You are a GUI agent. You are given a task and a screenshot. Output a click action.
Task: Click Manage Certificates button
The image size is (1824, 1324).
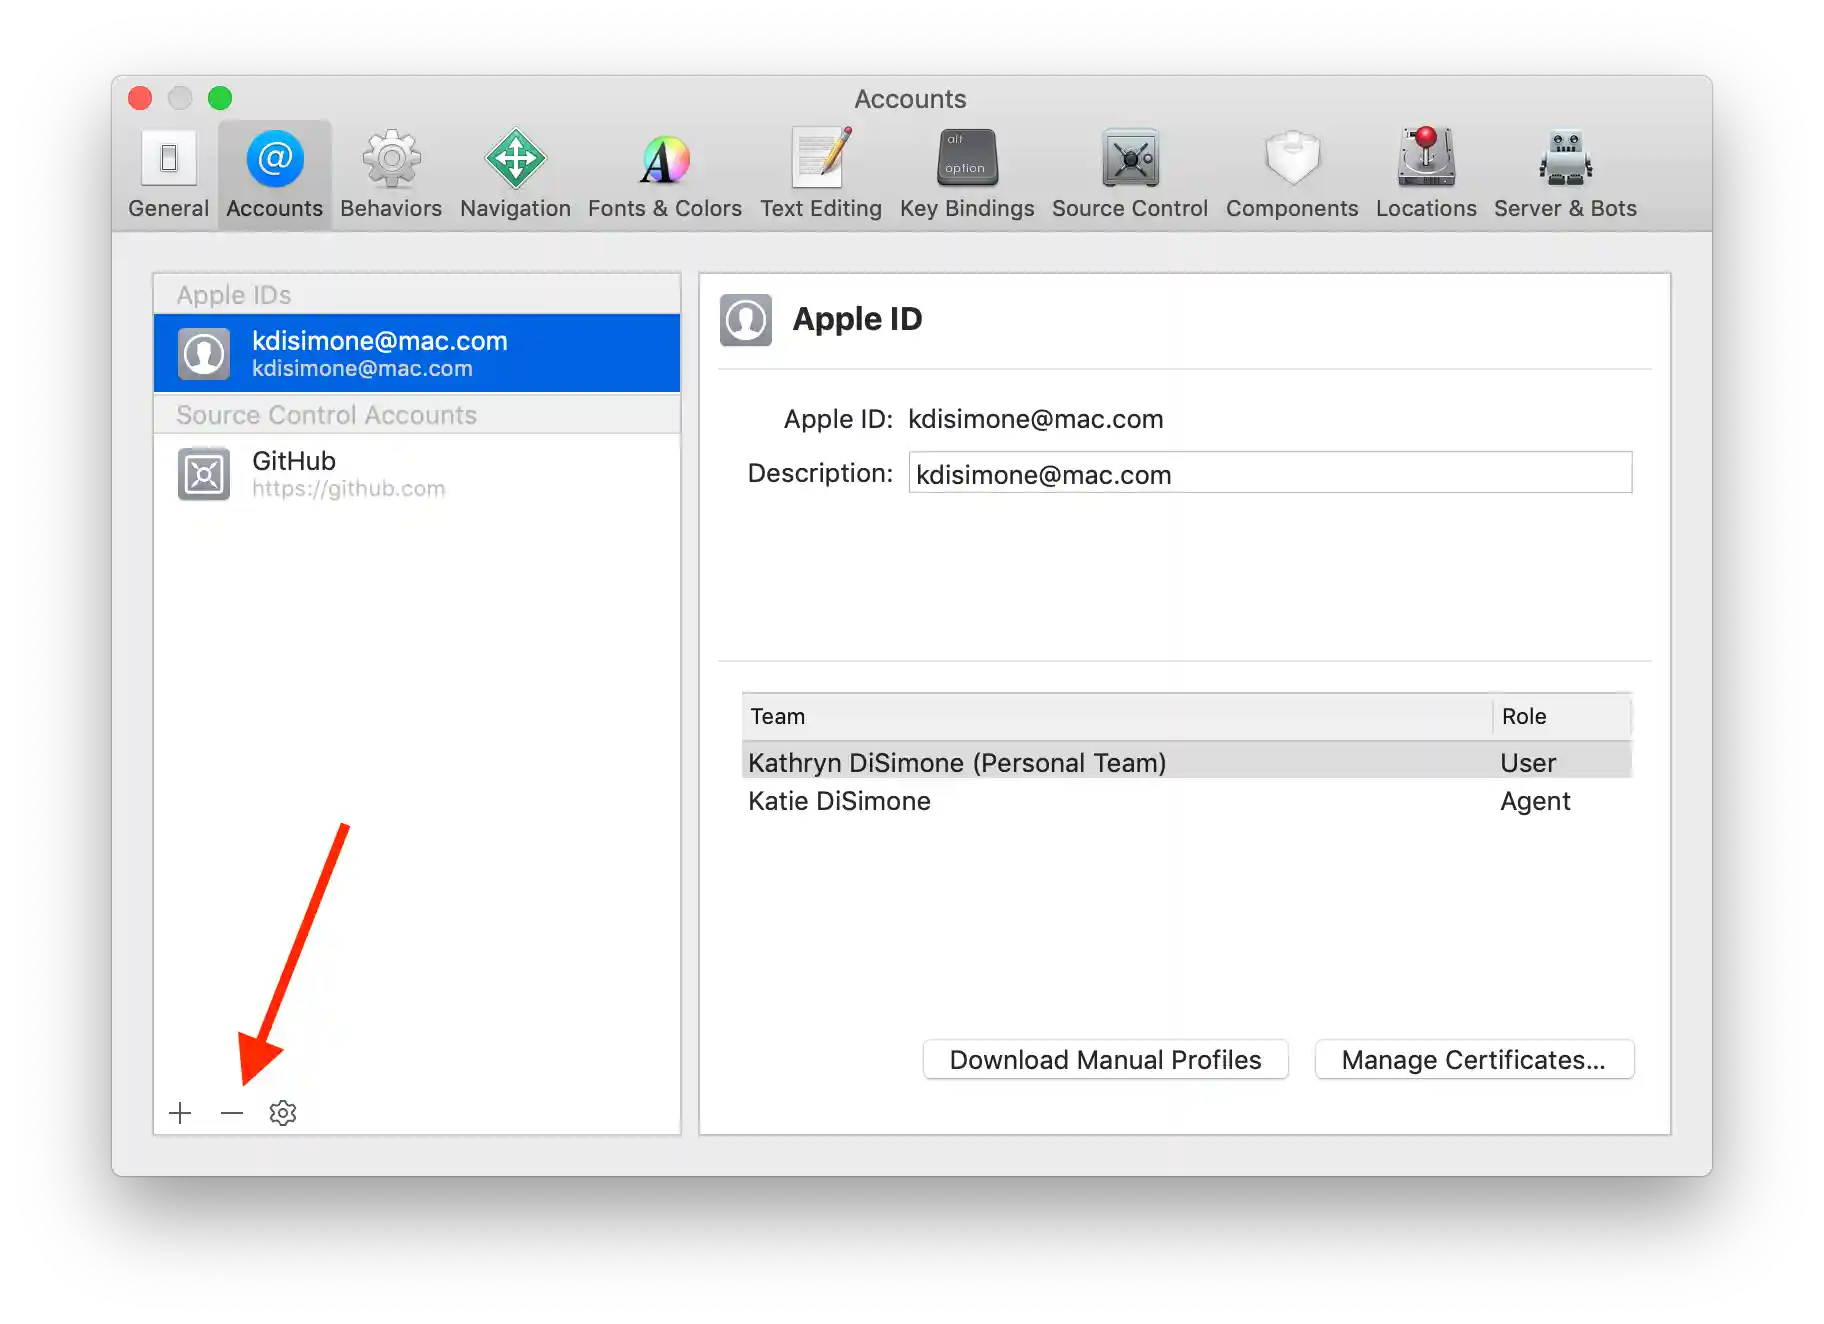(1473, 1059)
